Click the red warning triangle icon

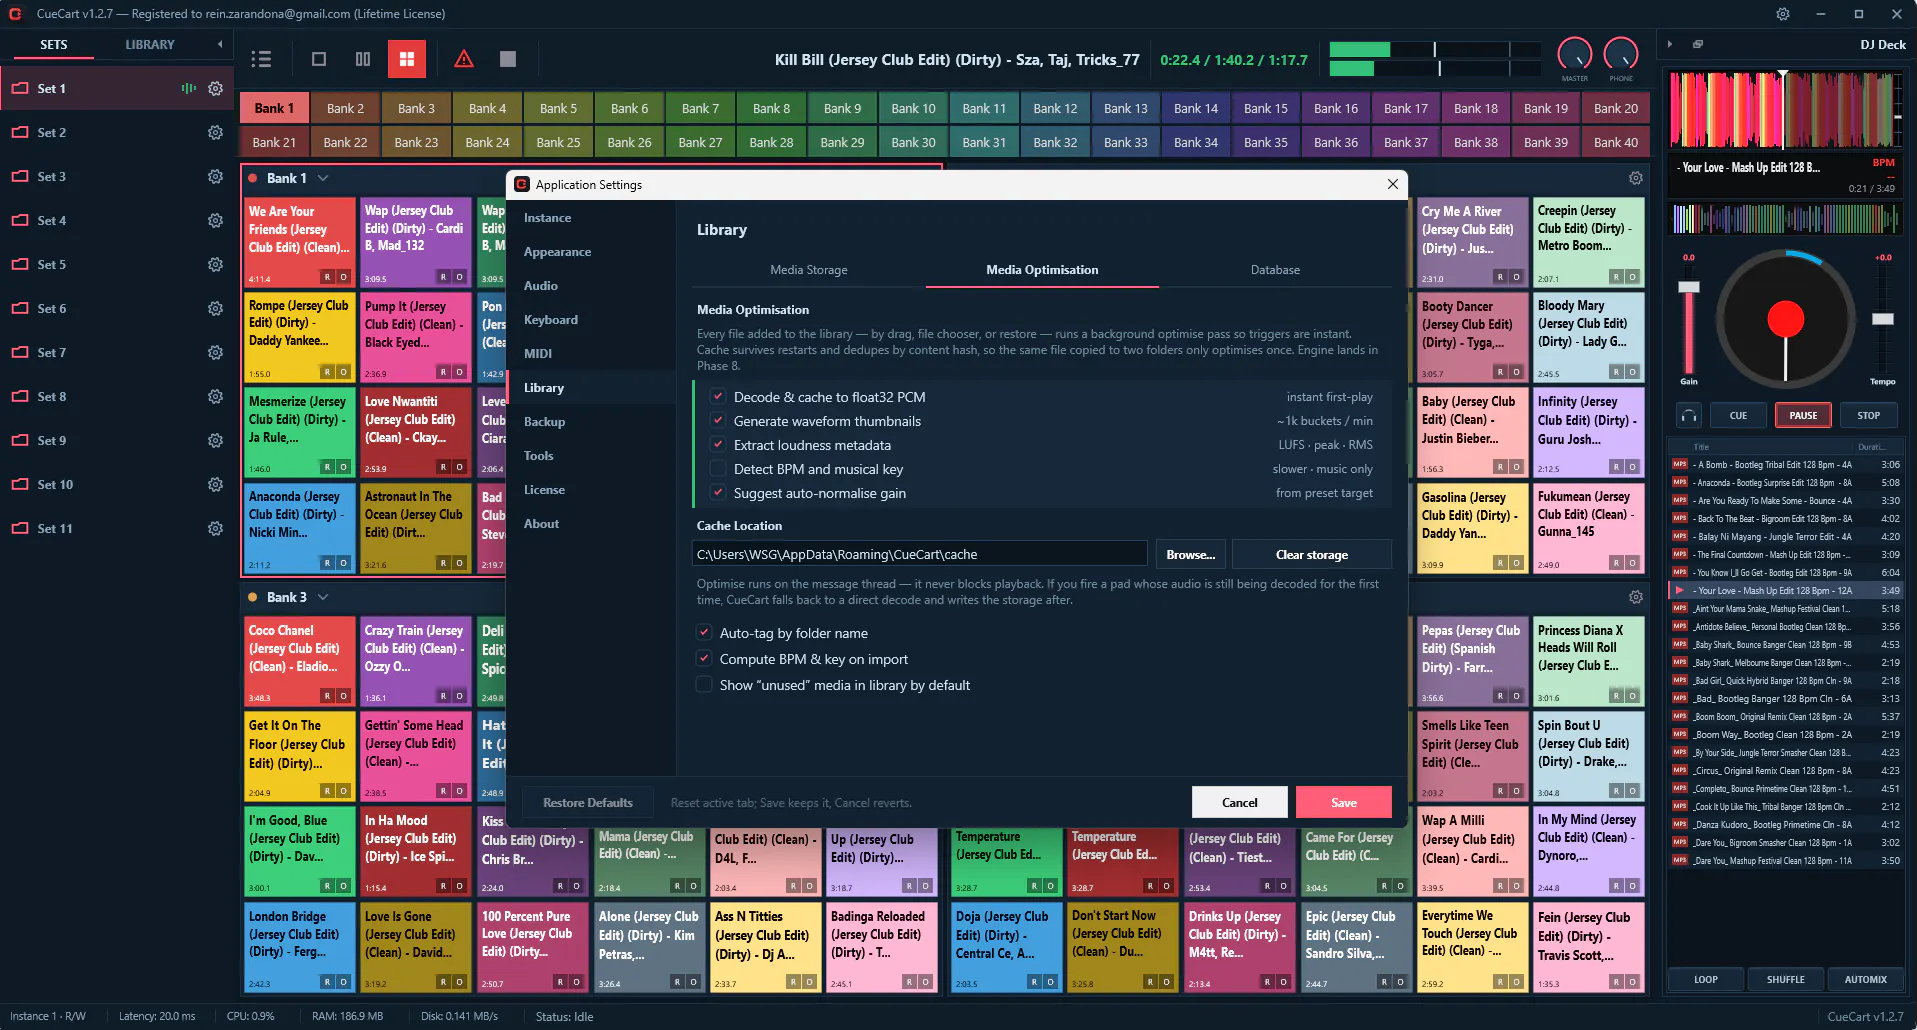tap(464, 59)
